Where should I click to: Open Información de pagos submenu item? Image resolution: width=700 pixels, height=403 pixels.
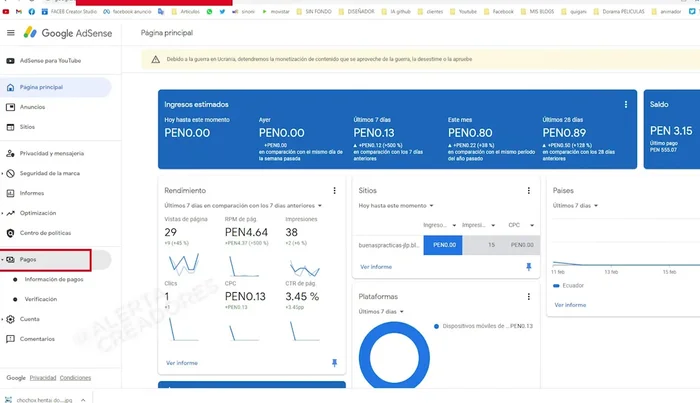point(54,279)
